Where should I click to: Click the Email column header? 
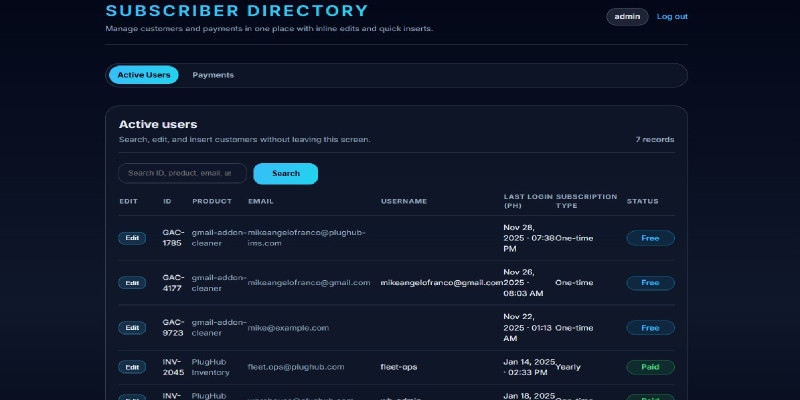coord(260,201)
